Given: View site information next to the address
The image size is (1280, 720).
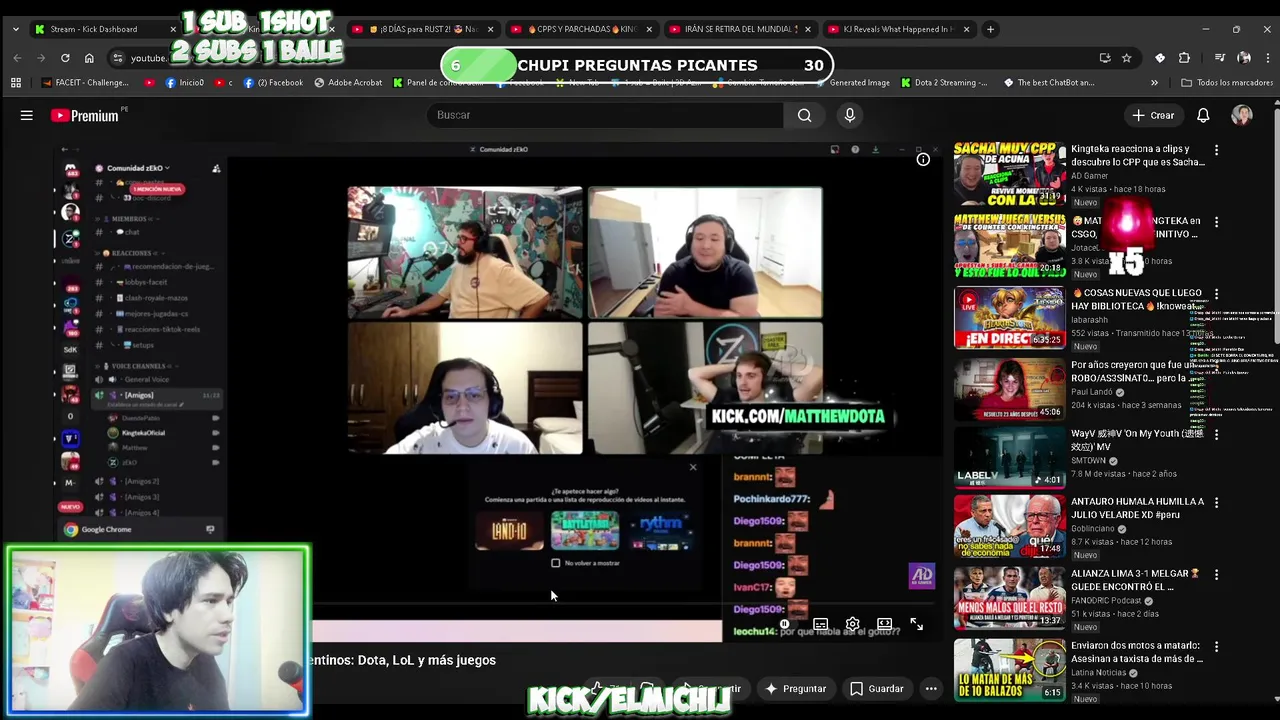Looking at the screenshot, I should (x=118, y=58).
